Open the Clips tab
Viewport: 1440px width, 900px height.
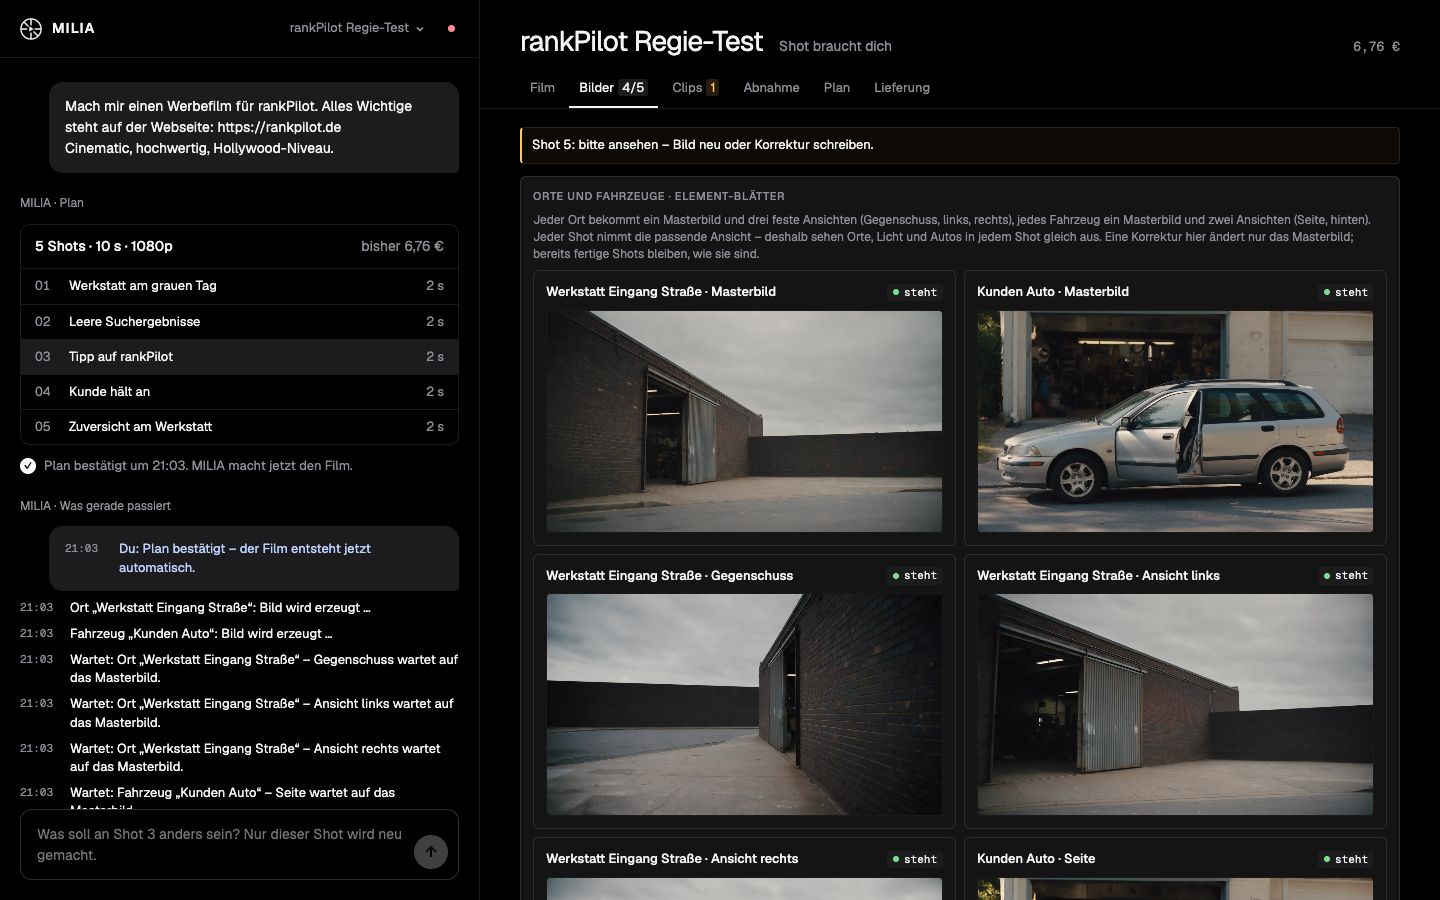point(695,88)
